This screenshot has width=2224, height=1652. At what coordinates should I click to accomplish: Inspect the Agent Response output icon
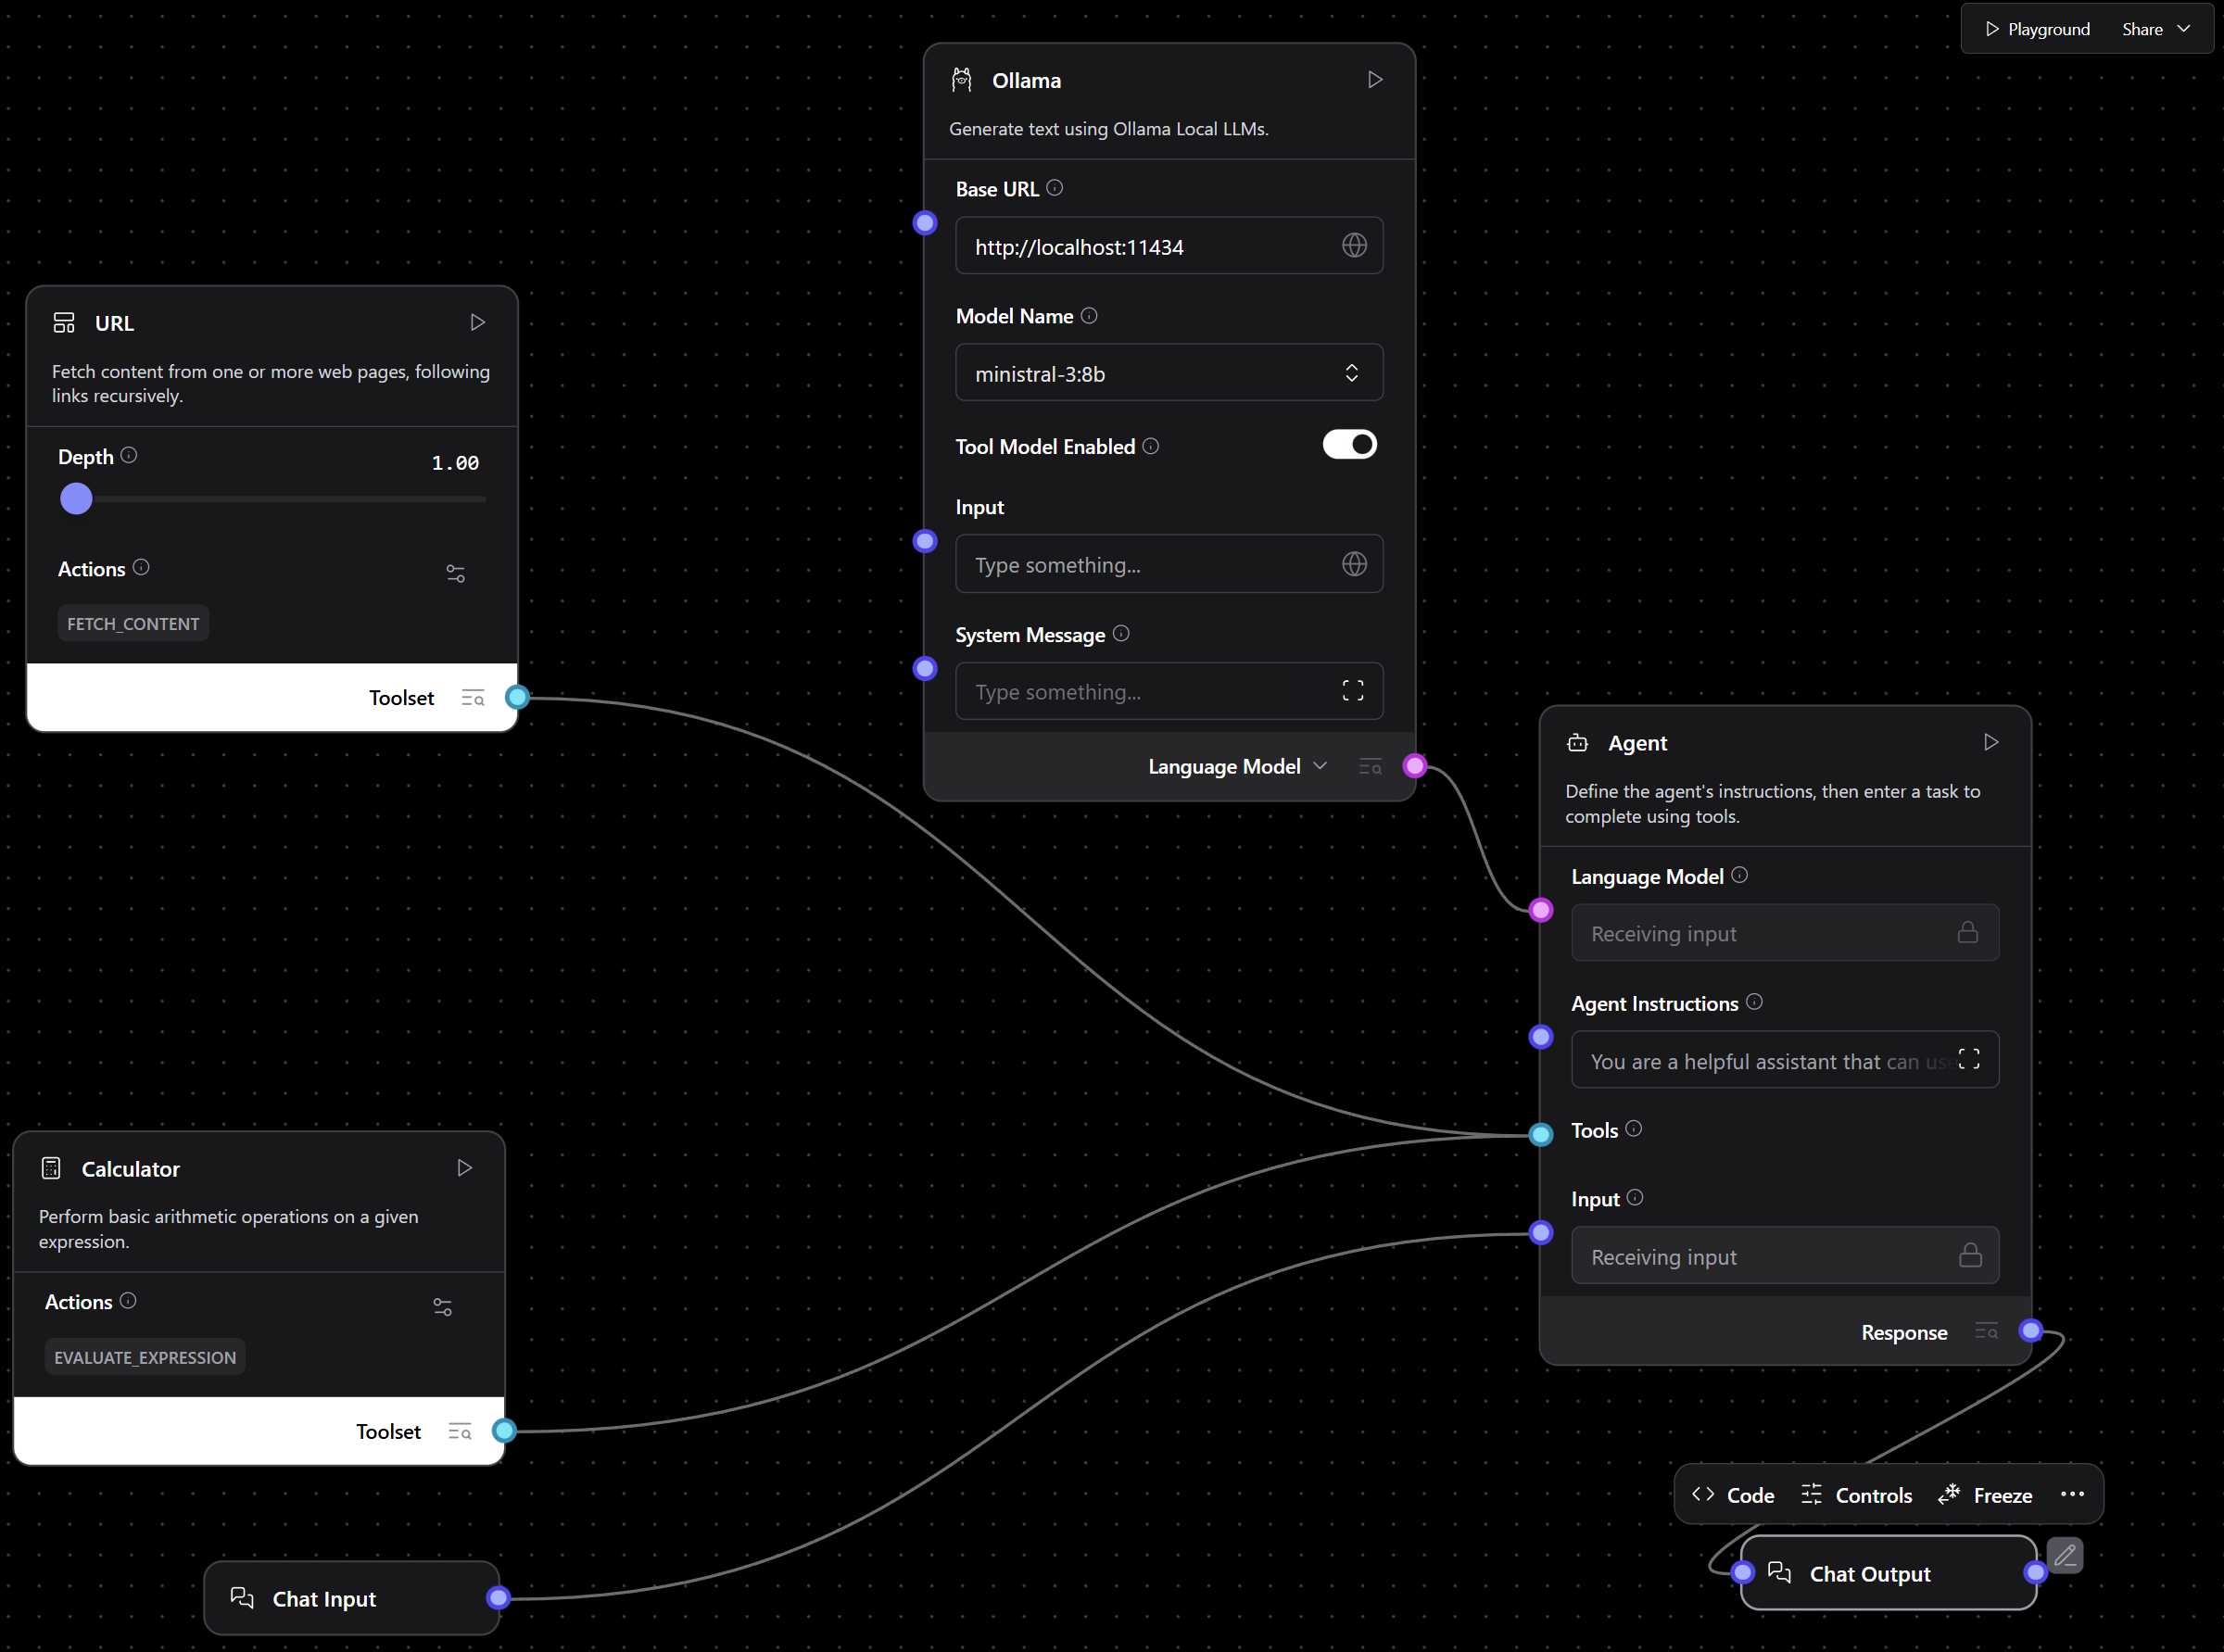[x=1986, y=1331]
